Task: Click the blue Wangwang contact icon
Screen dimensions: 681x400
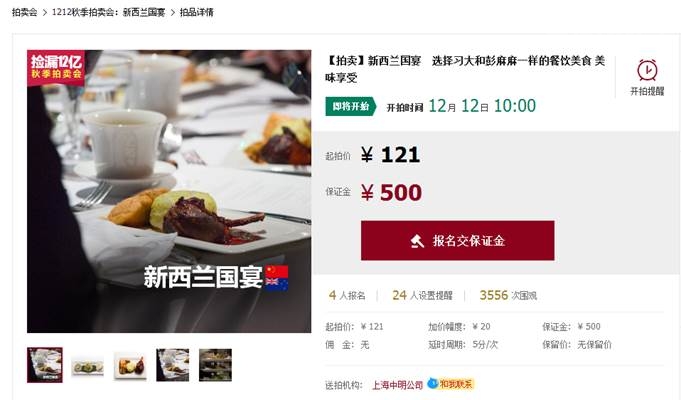Action: (x=432, y=383)
